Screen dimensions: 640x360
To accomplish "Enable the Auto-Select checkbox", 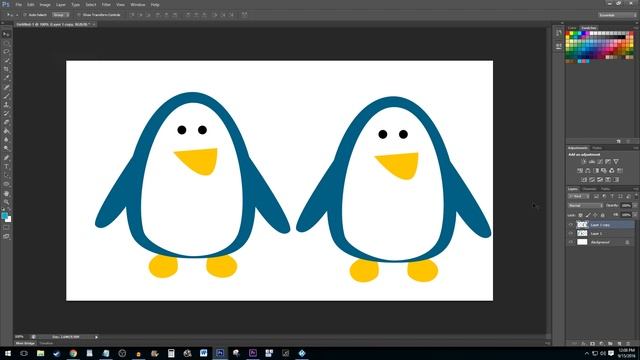I will tap(25, 15).
